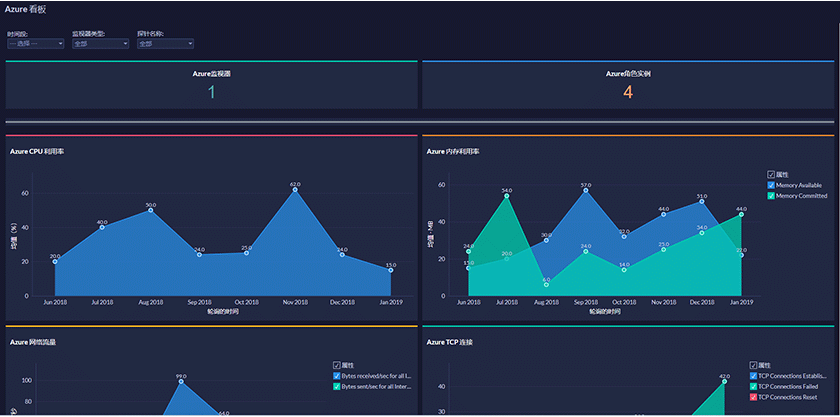Click Aug 2018 label under CPU chart
The width and height of the screenshot is (840, 417).
[x=151, y=302]
